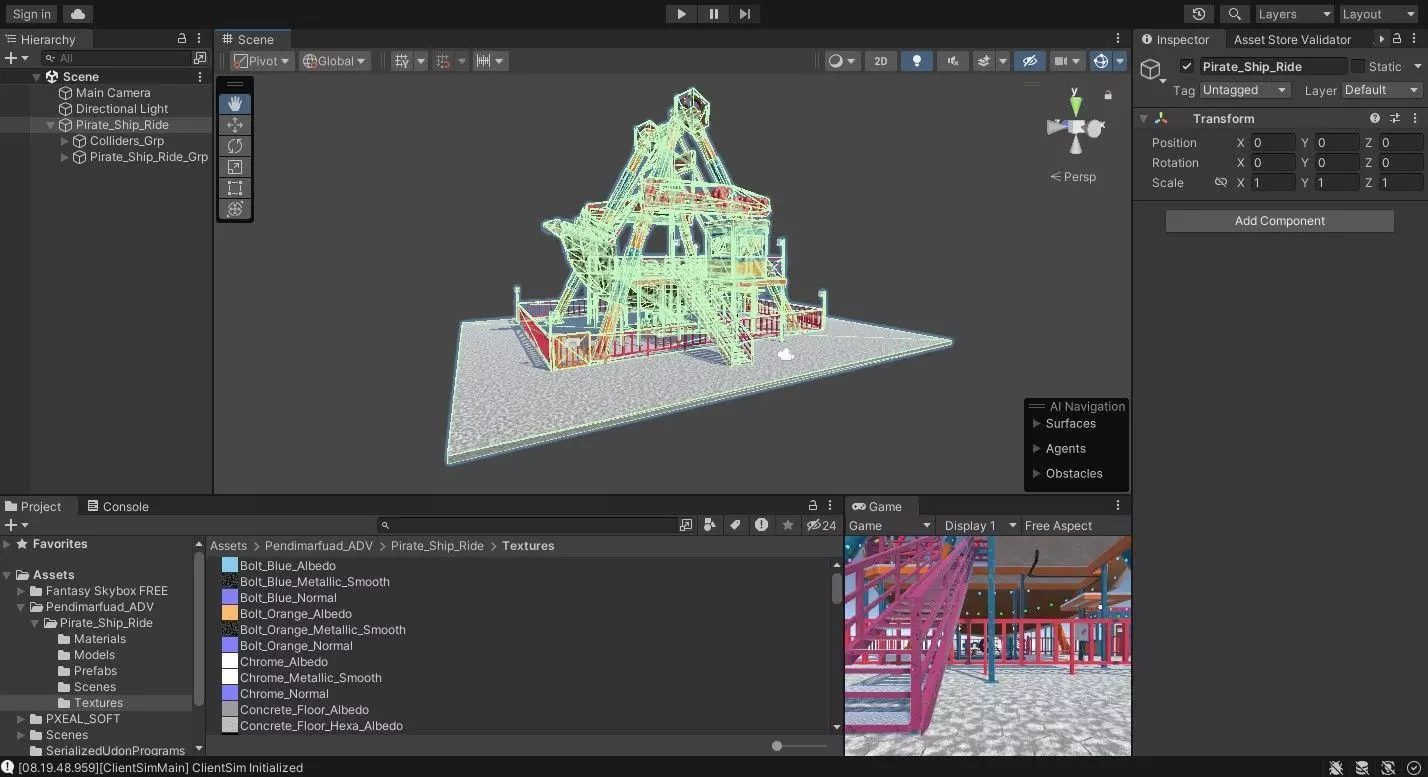Screen dimensions: 1428x777
Task: Open the Layers dropdown
Action: click(x=1295, y=14)
